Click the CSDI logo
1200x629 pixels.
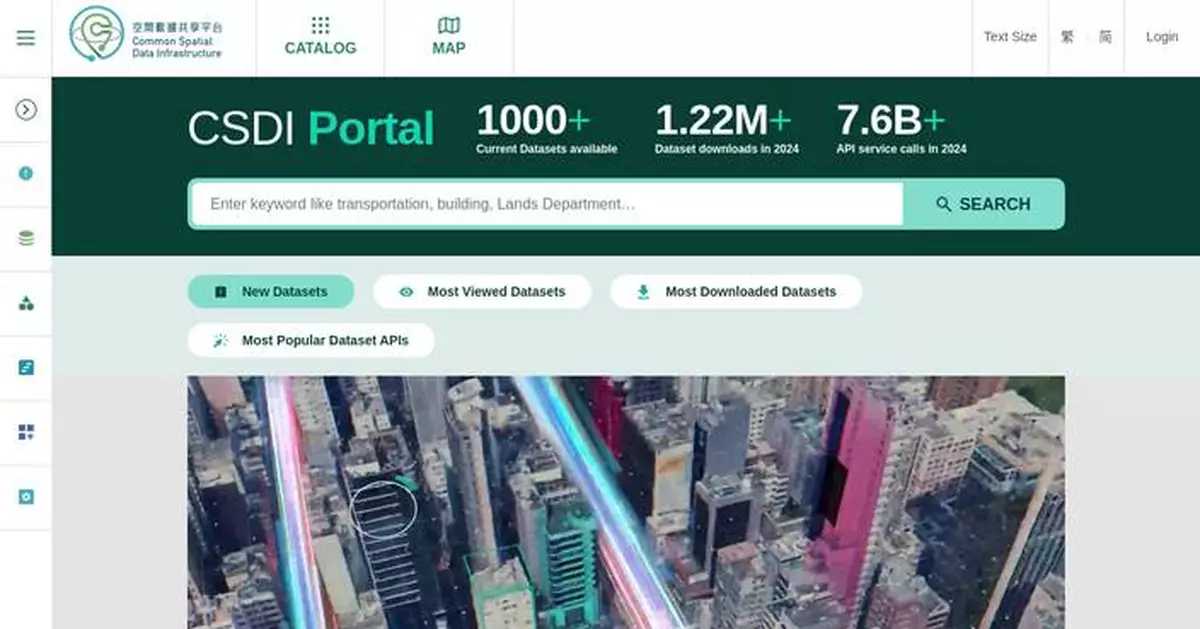click(146, 33)
